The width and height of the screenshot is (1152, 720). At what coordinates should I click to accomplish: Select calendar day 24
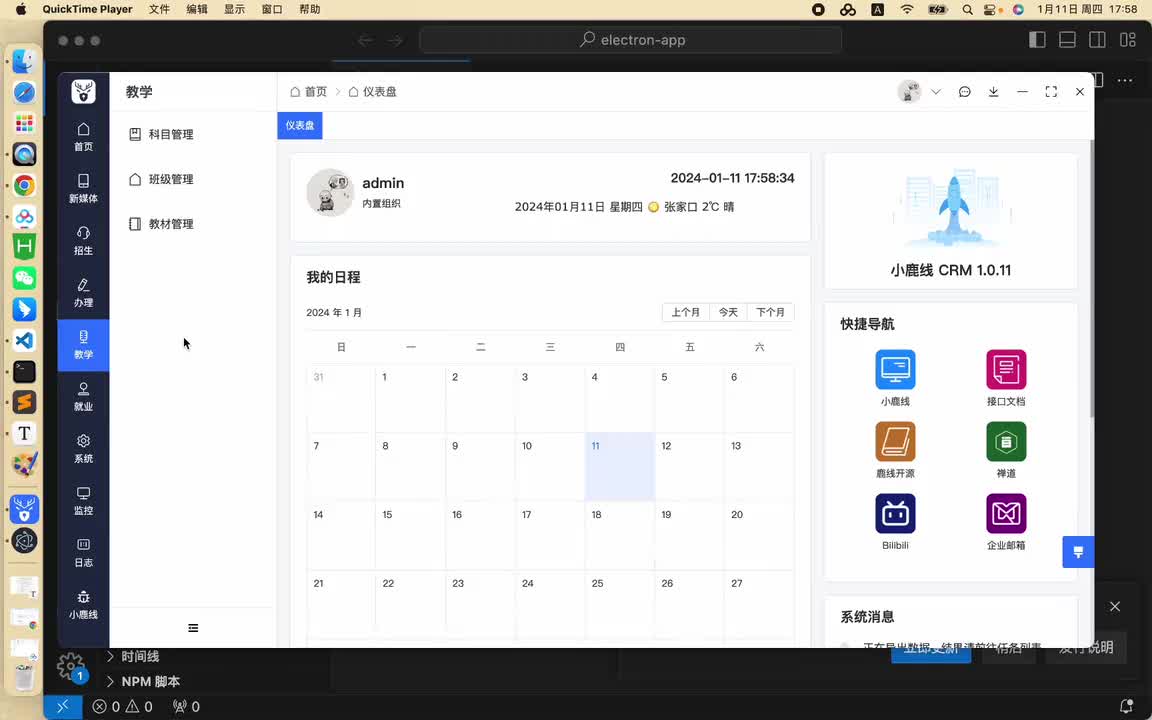550,605
